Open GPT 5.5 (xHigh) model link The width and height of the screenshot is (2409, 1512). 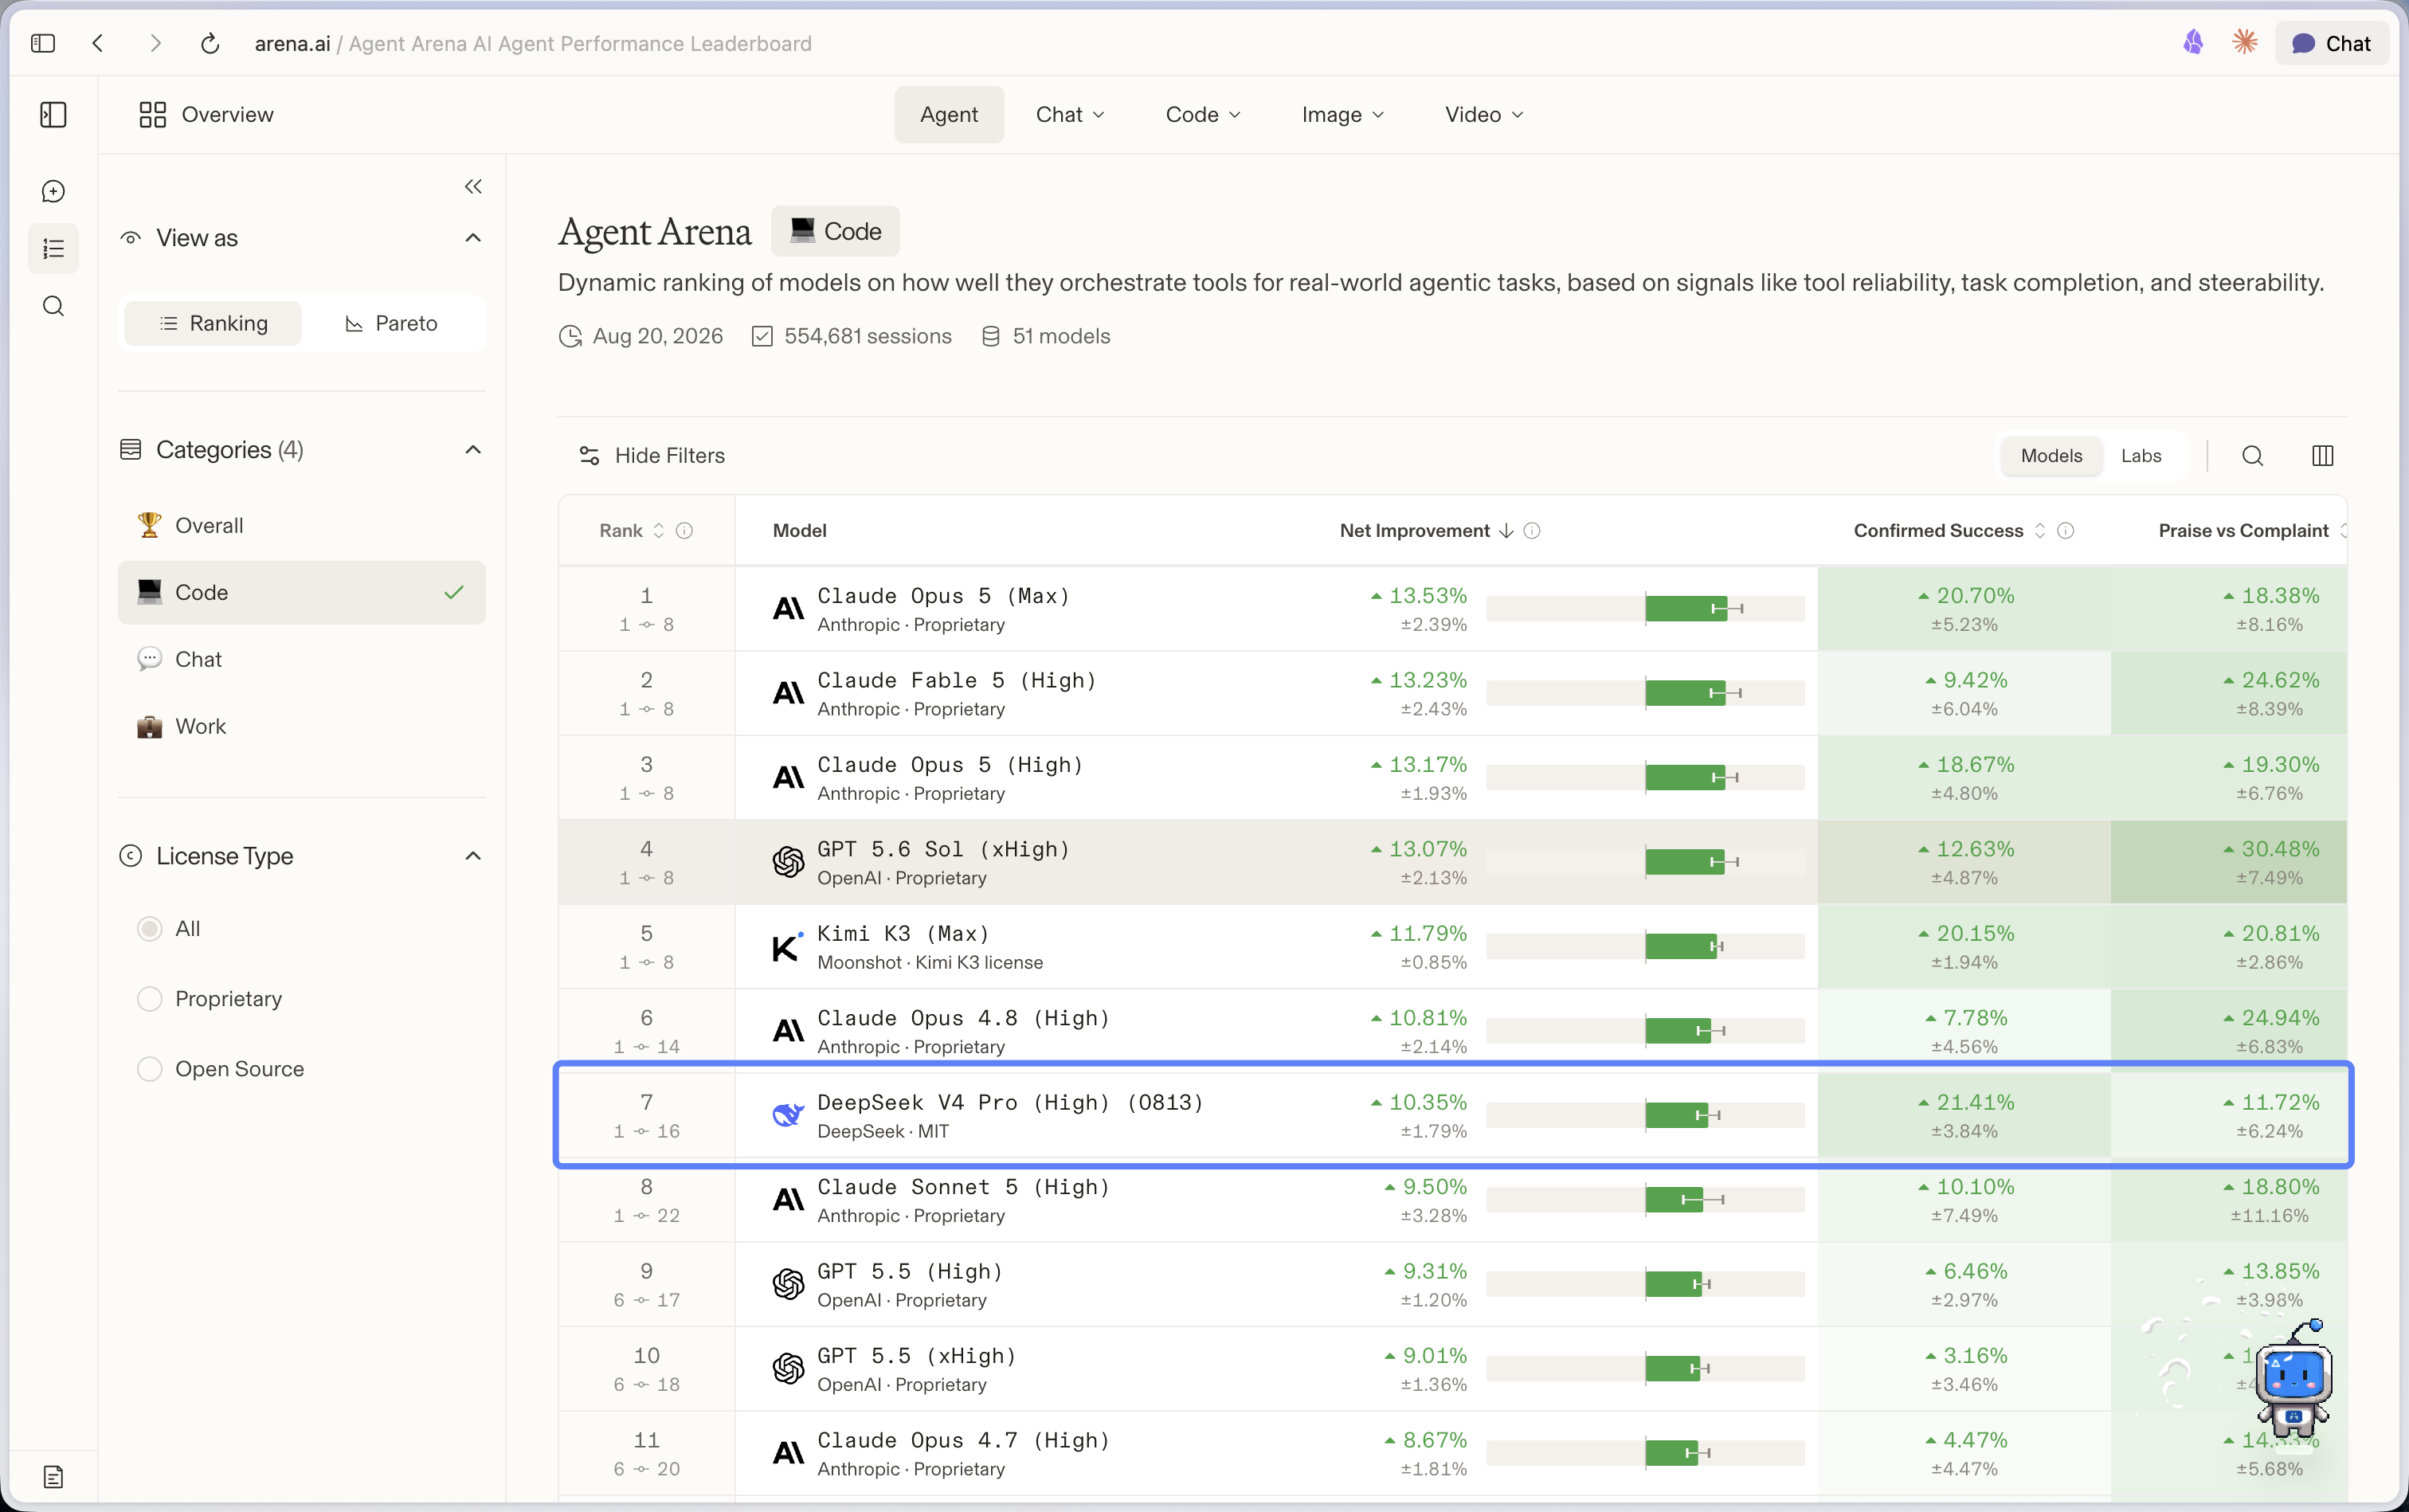coord(916,1357)
